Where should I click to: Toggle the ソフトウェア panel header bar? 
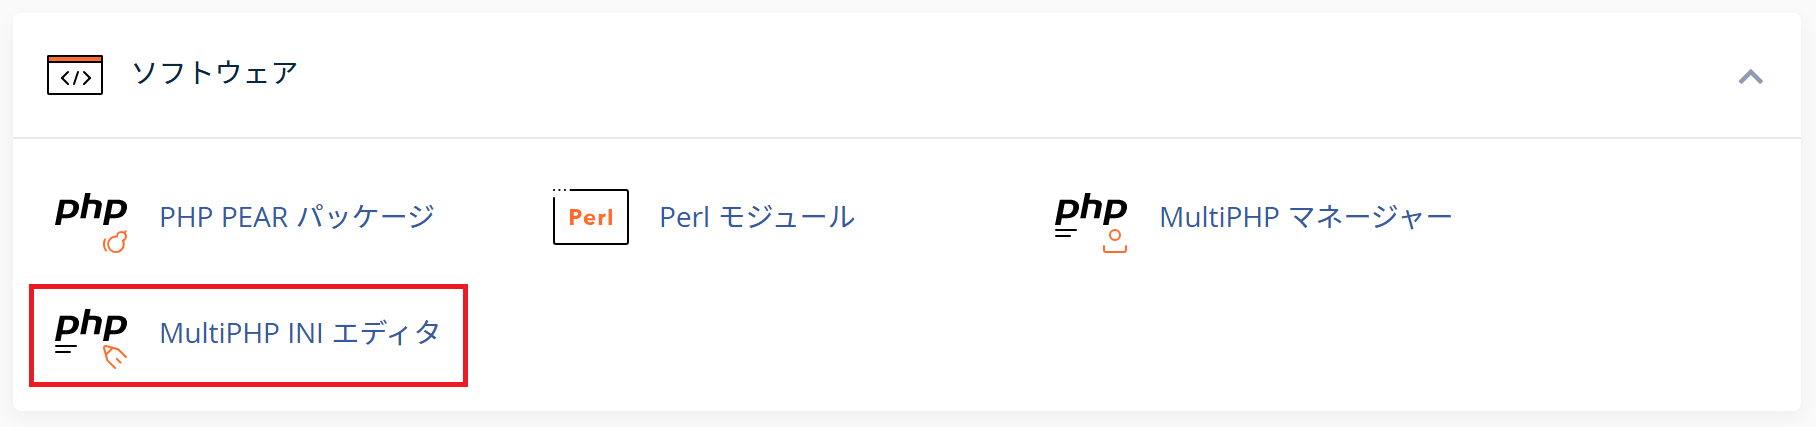[907, 75]
